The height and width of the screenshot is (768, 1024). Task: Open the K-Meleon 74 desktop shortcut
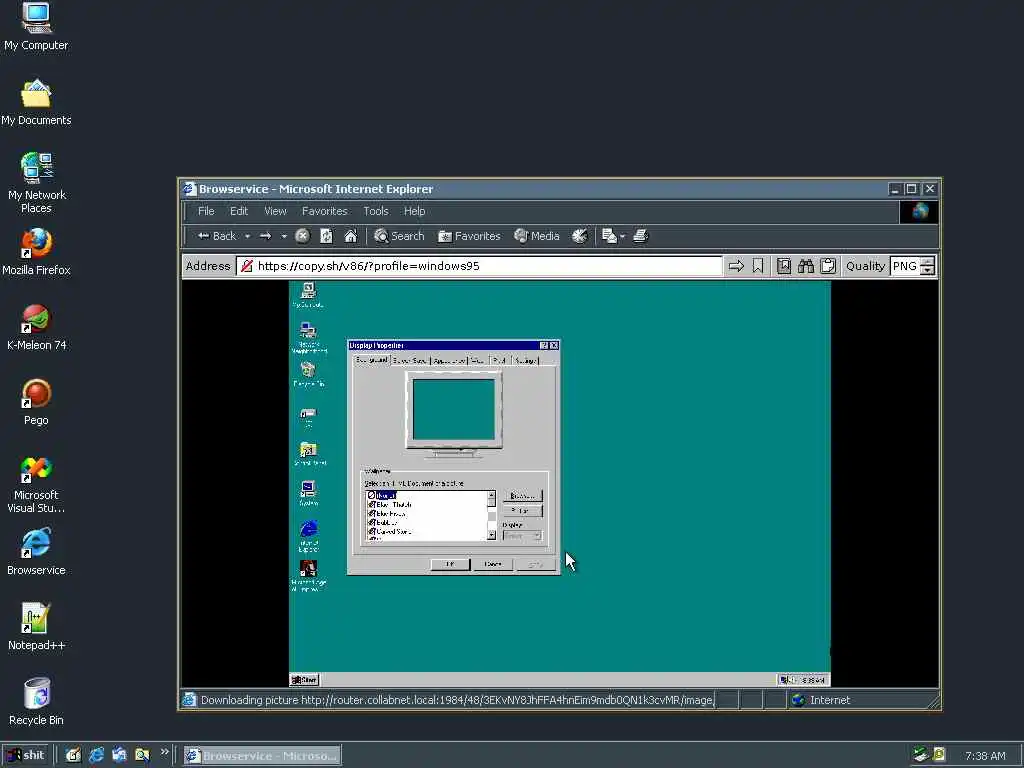(x=36, y=327)
